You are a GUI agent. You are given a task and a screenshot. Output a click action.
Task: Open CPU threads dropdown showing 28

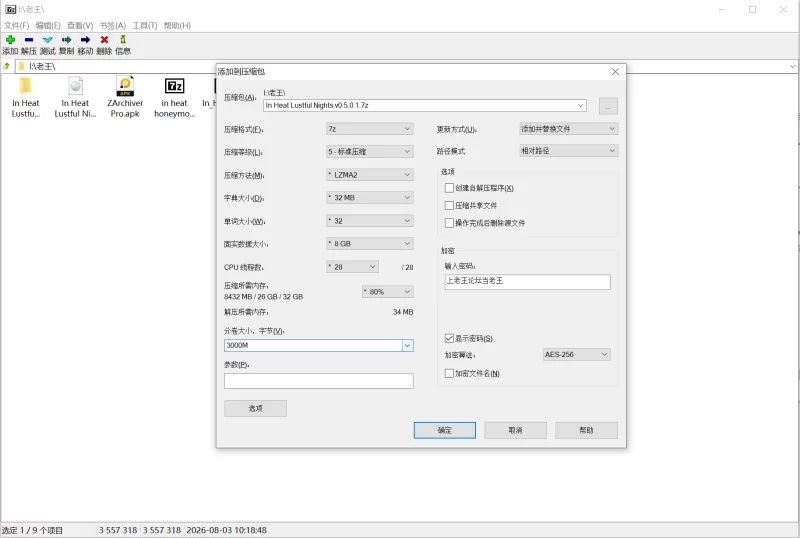(x=352, y=267)
